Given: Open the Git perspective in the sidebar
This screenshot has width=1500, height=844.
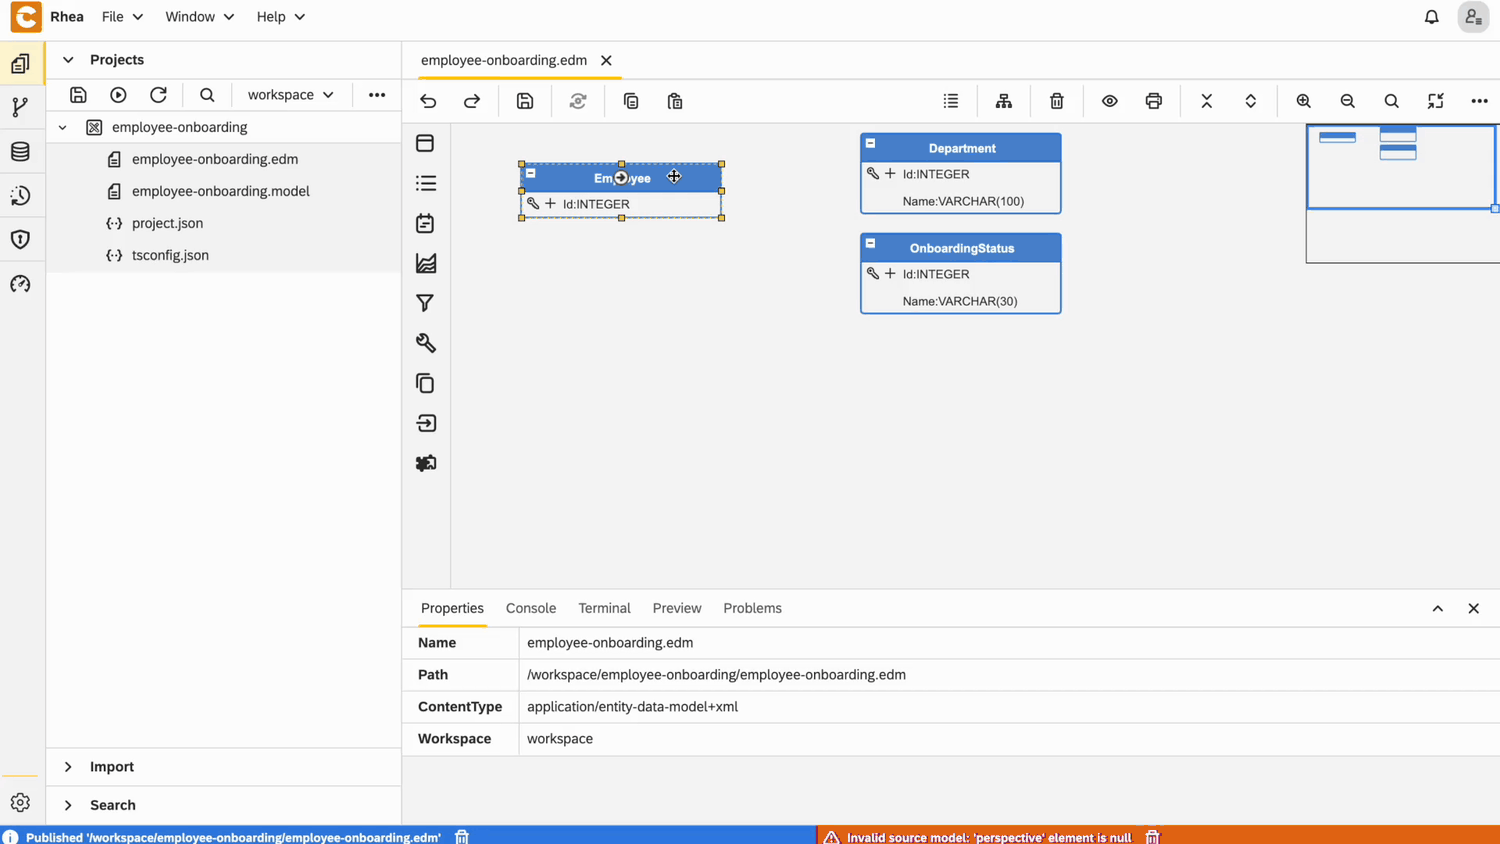Looking at the screenshot, I should [x=20, y=108].
